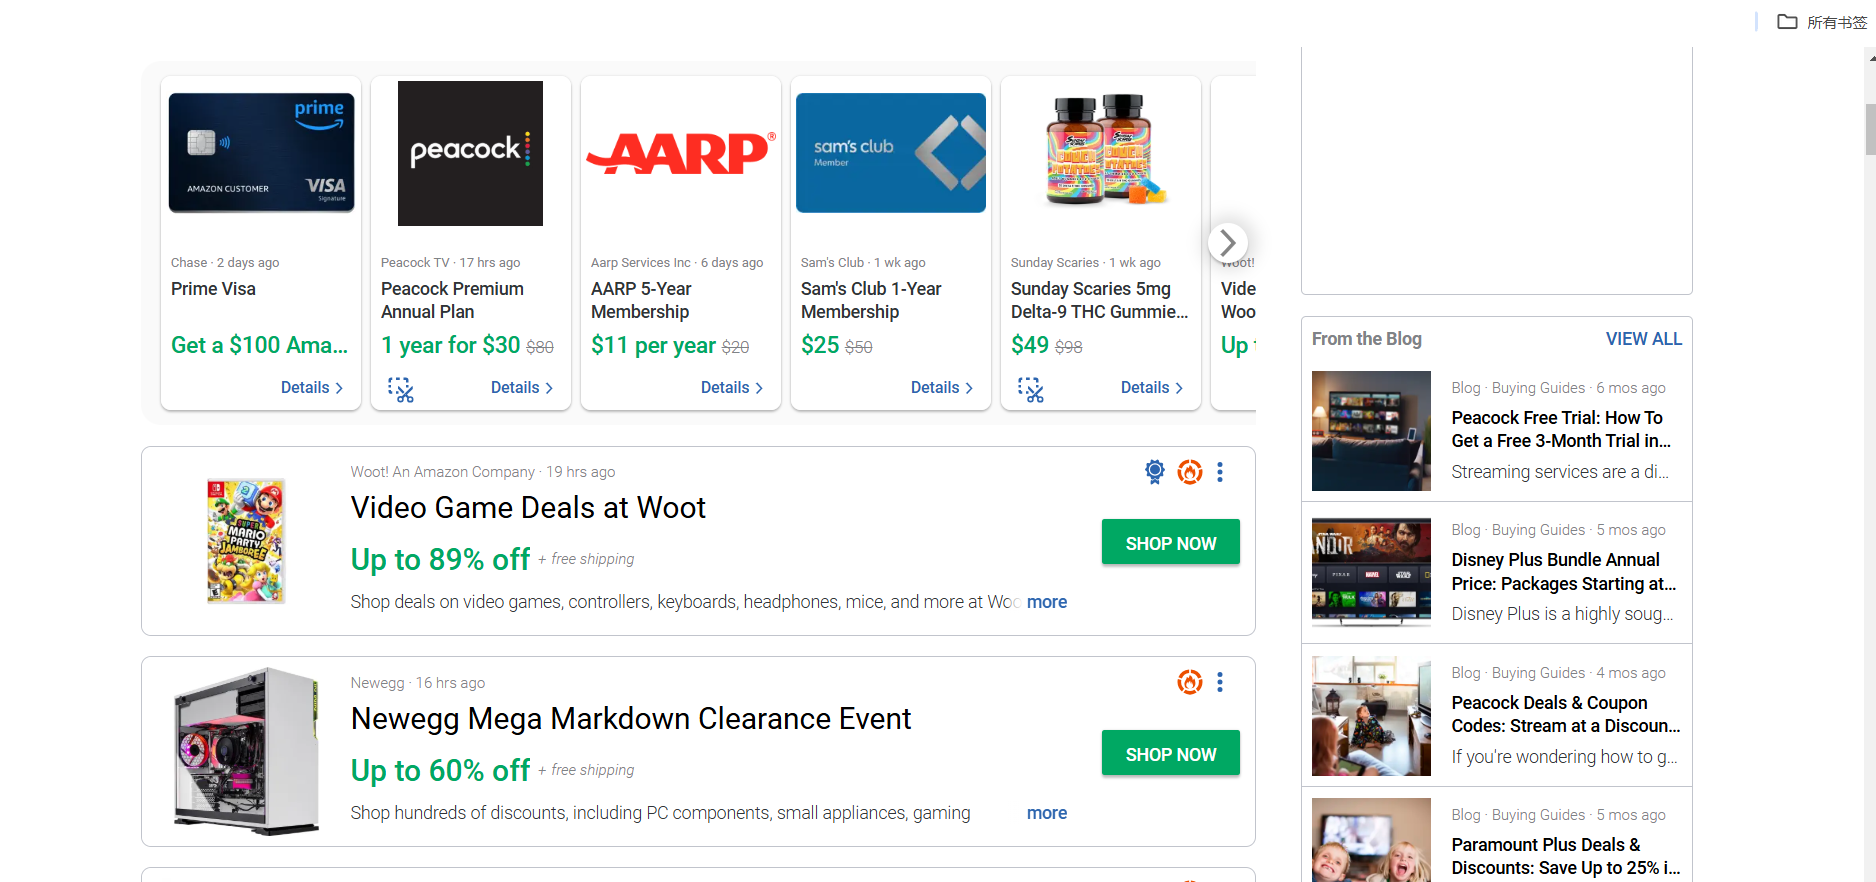
Task: Click 'Woot! An Amazon Company' store name
Action: click(x=442, y=472)
